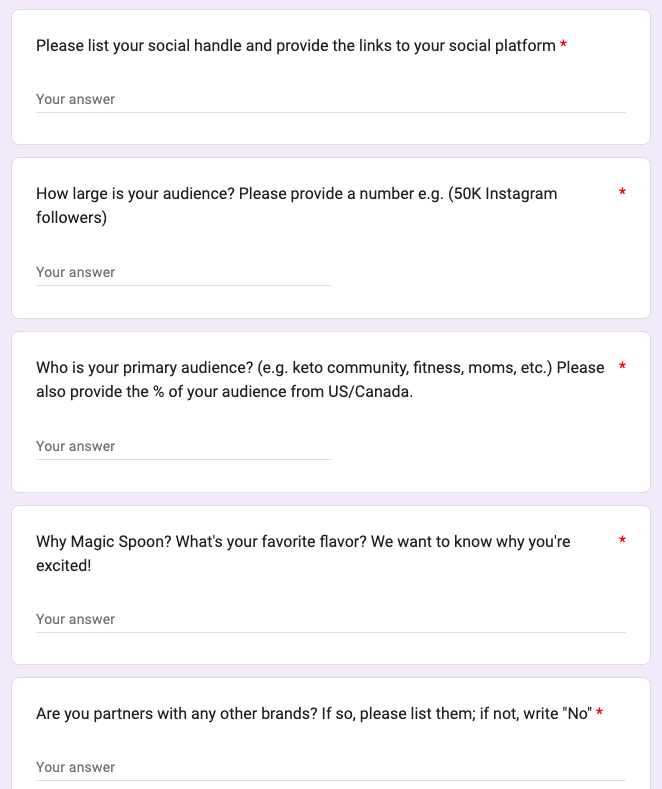Viewport: 662px width, 789px height.
Task: Click the "Are you partners with any other brands?" text
Action: pos(200,714)
